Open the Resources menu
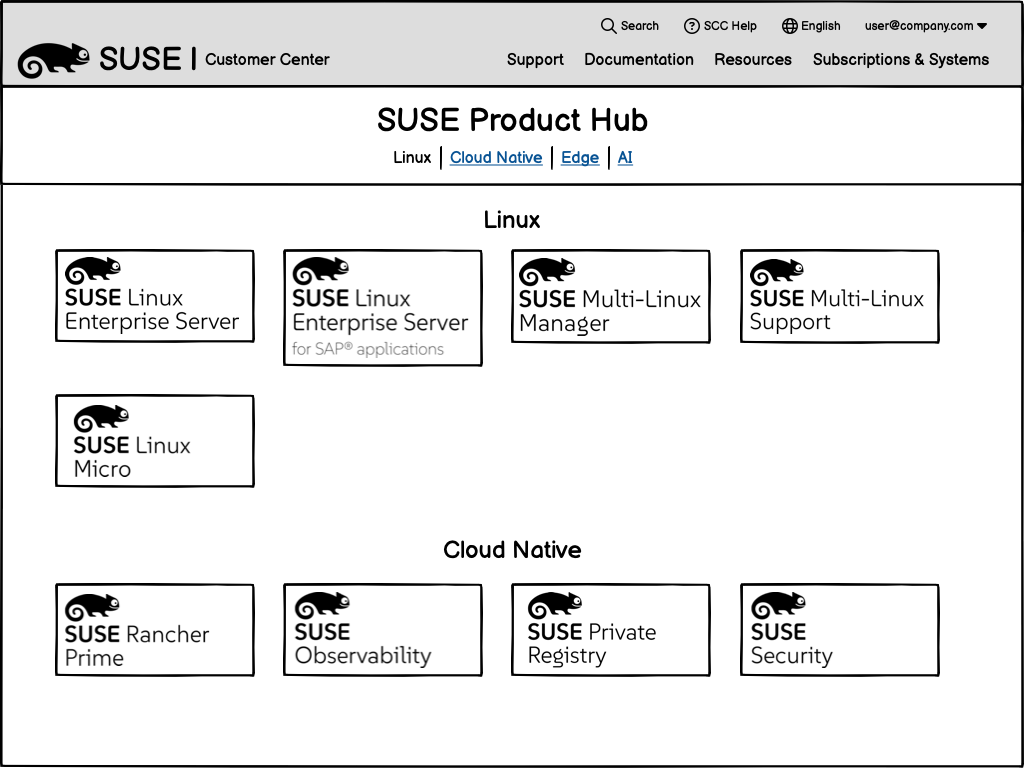Image resolution: width=1024 pixels, height=768 pixels. coord(752,59)
